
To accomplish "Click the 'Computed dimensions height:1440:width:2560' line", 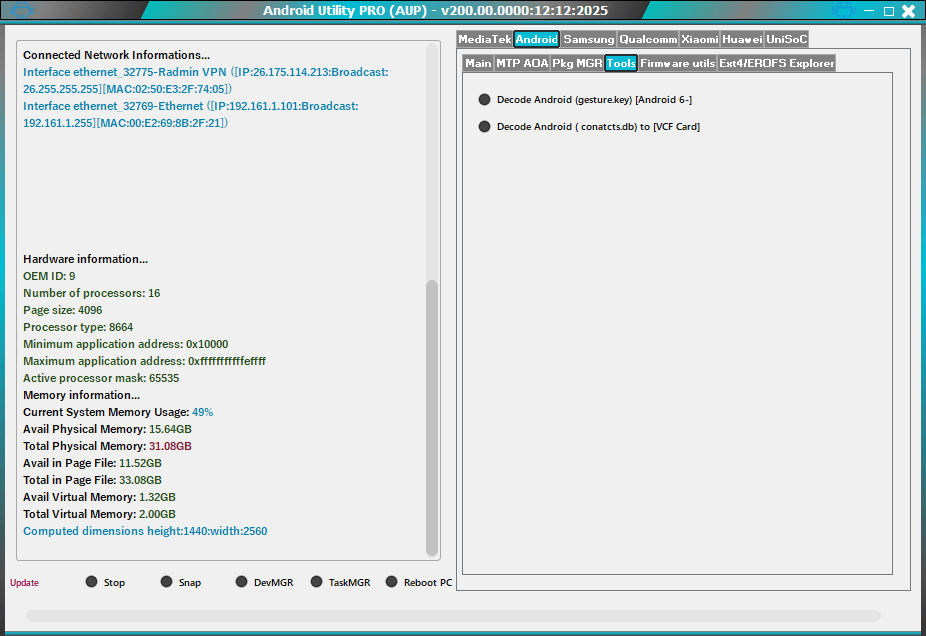I will pyautogui.click(x=145, y=531).
